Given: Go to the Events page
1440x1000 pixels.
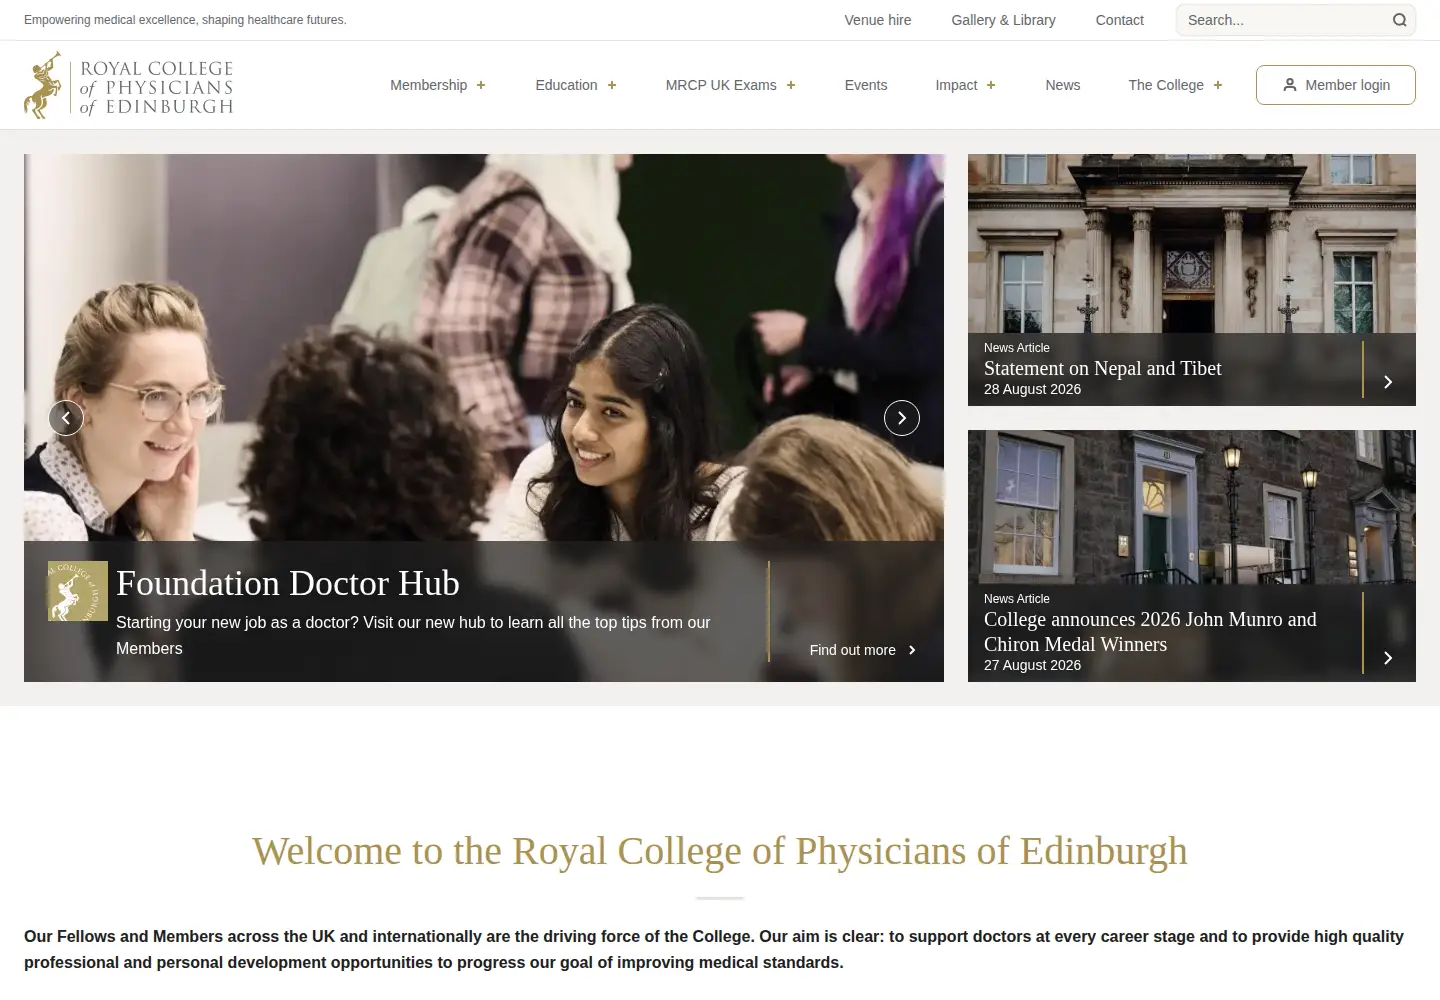Looking at the screenshot, I should point(866,85).
